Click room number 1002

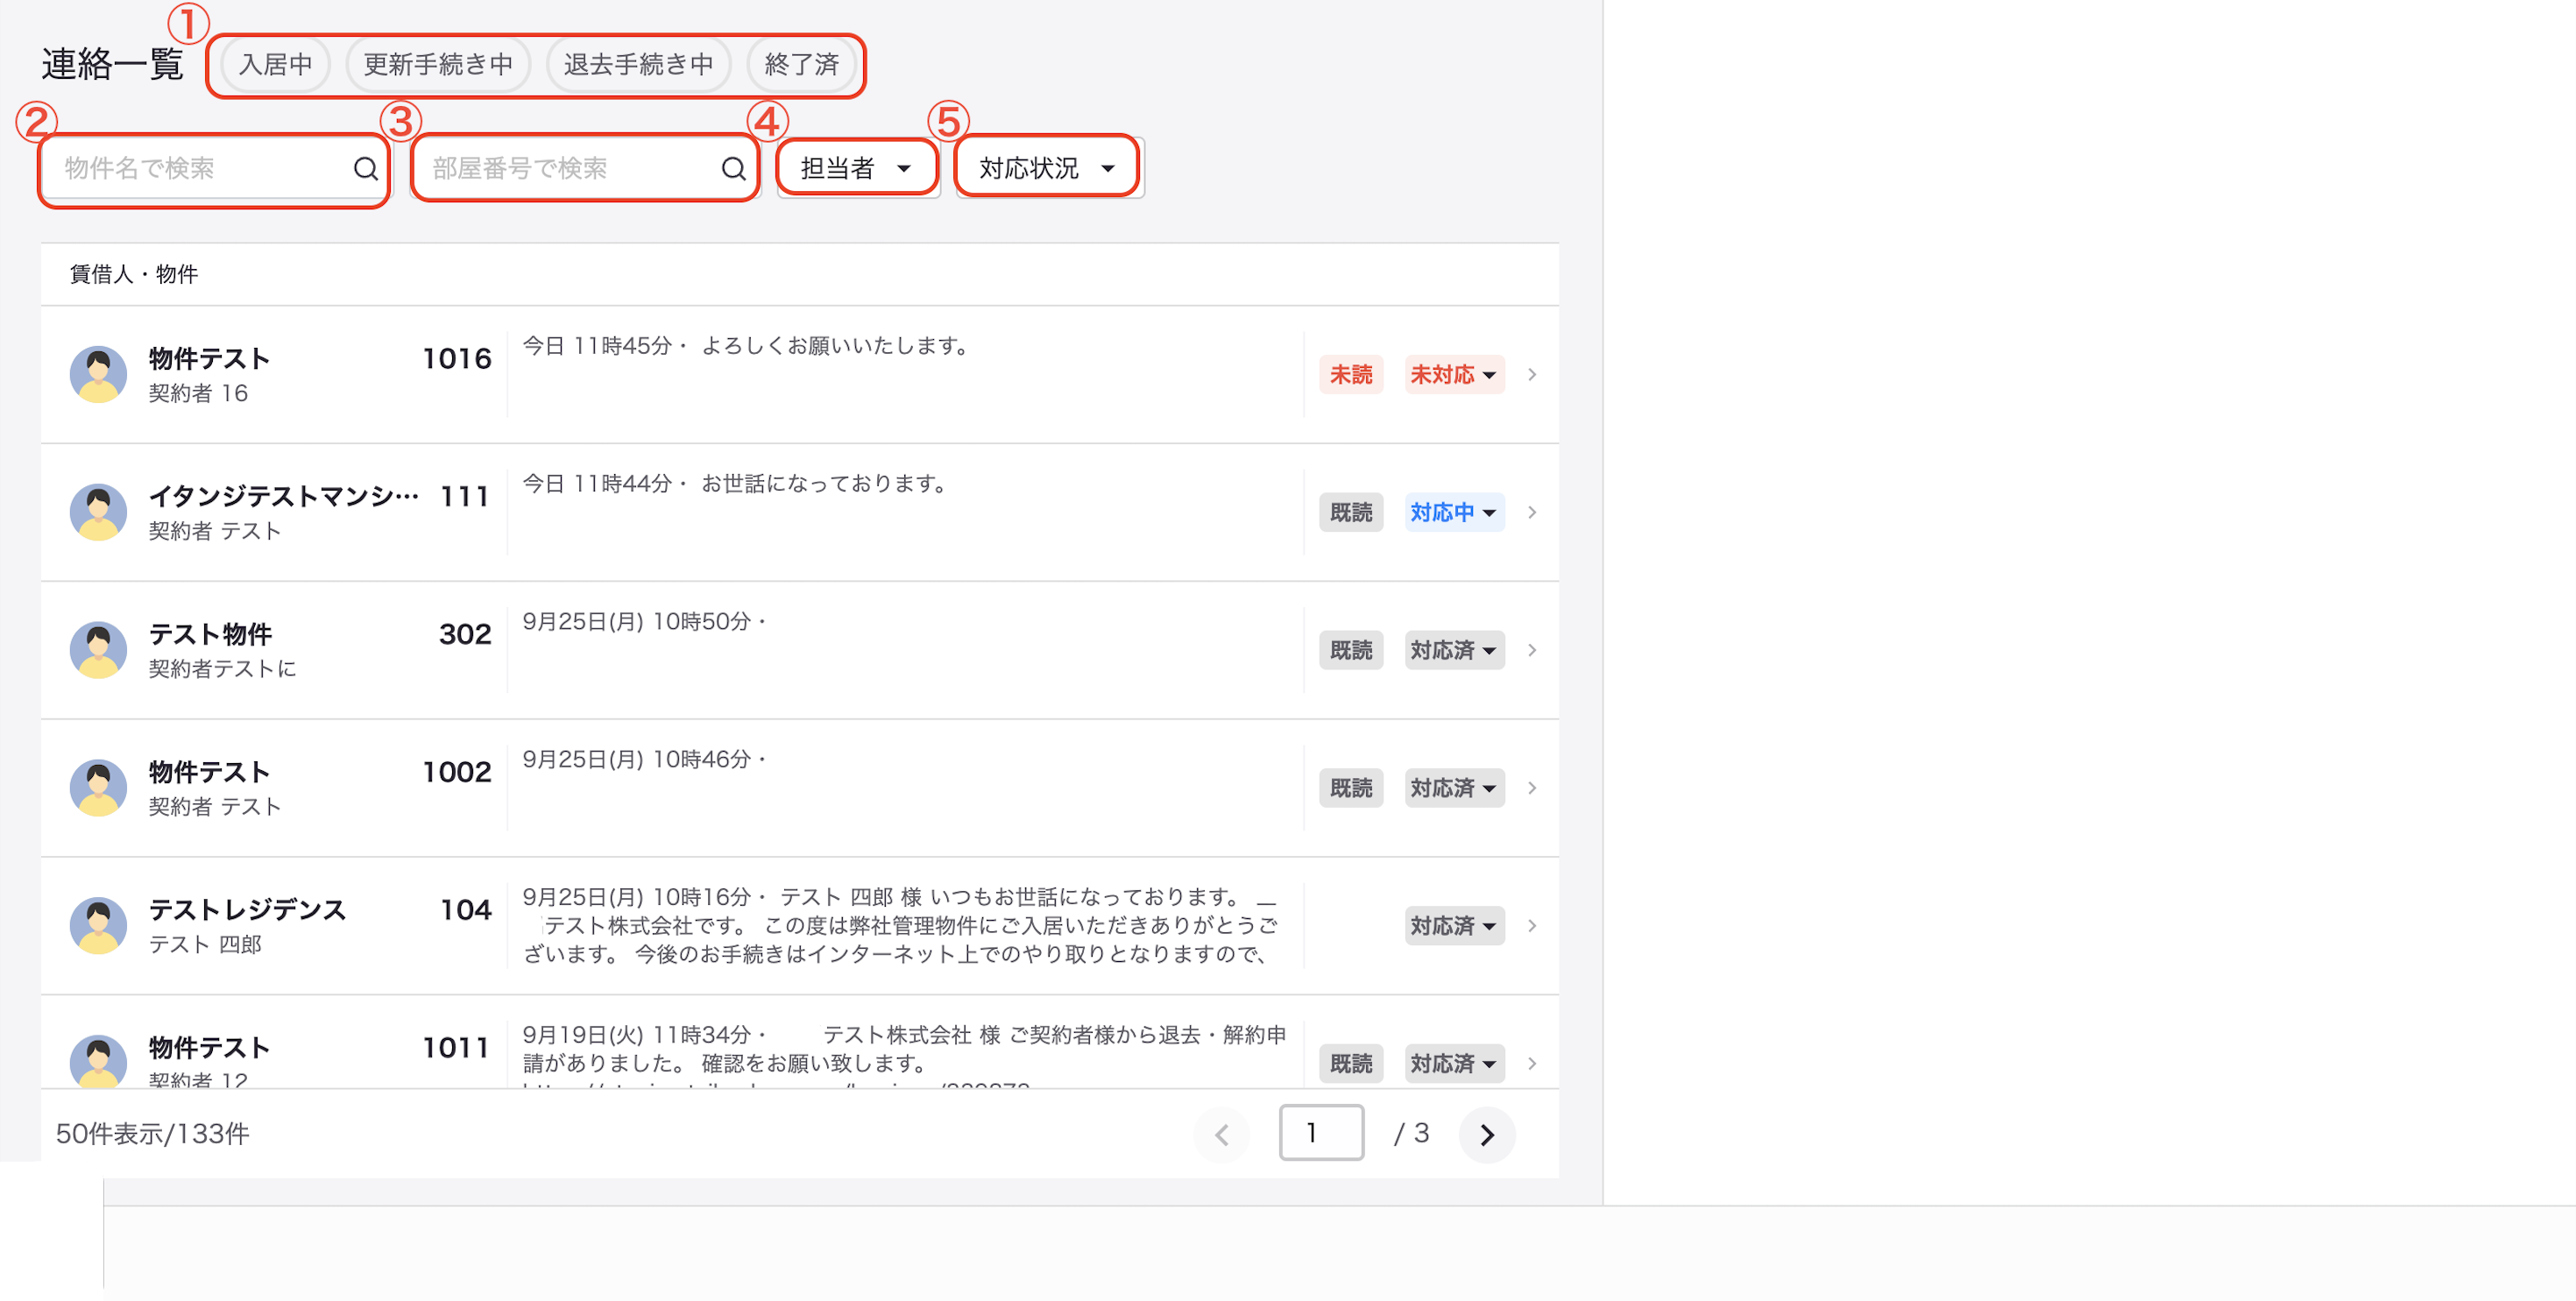[x=457, y=772]
